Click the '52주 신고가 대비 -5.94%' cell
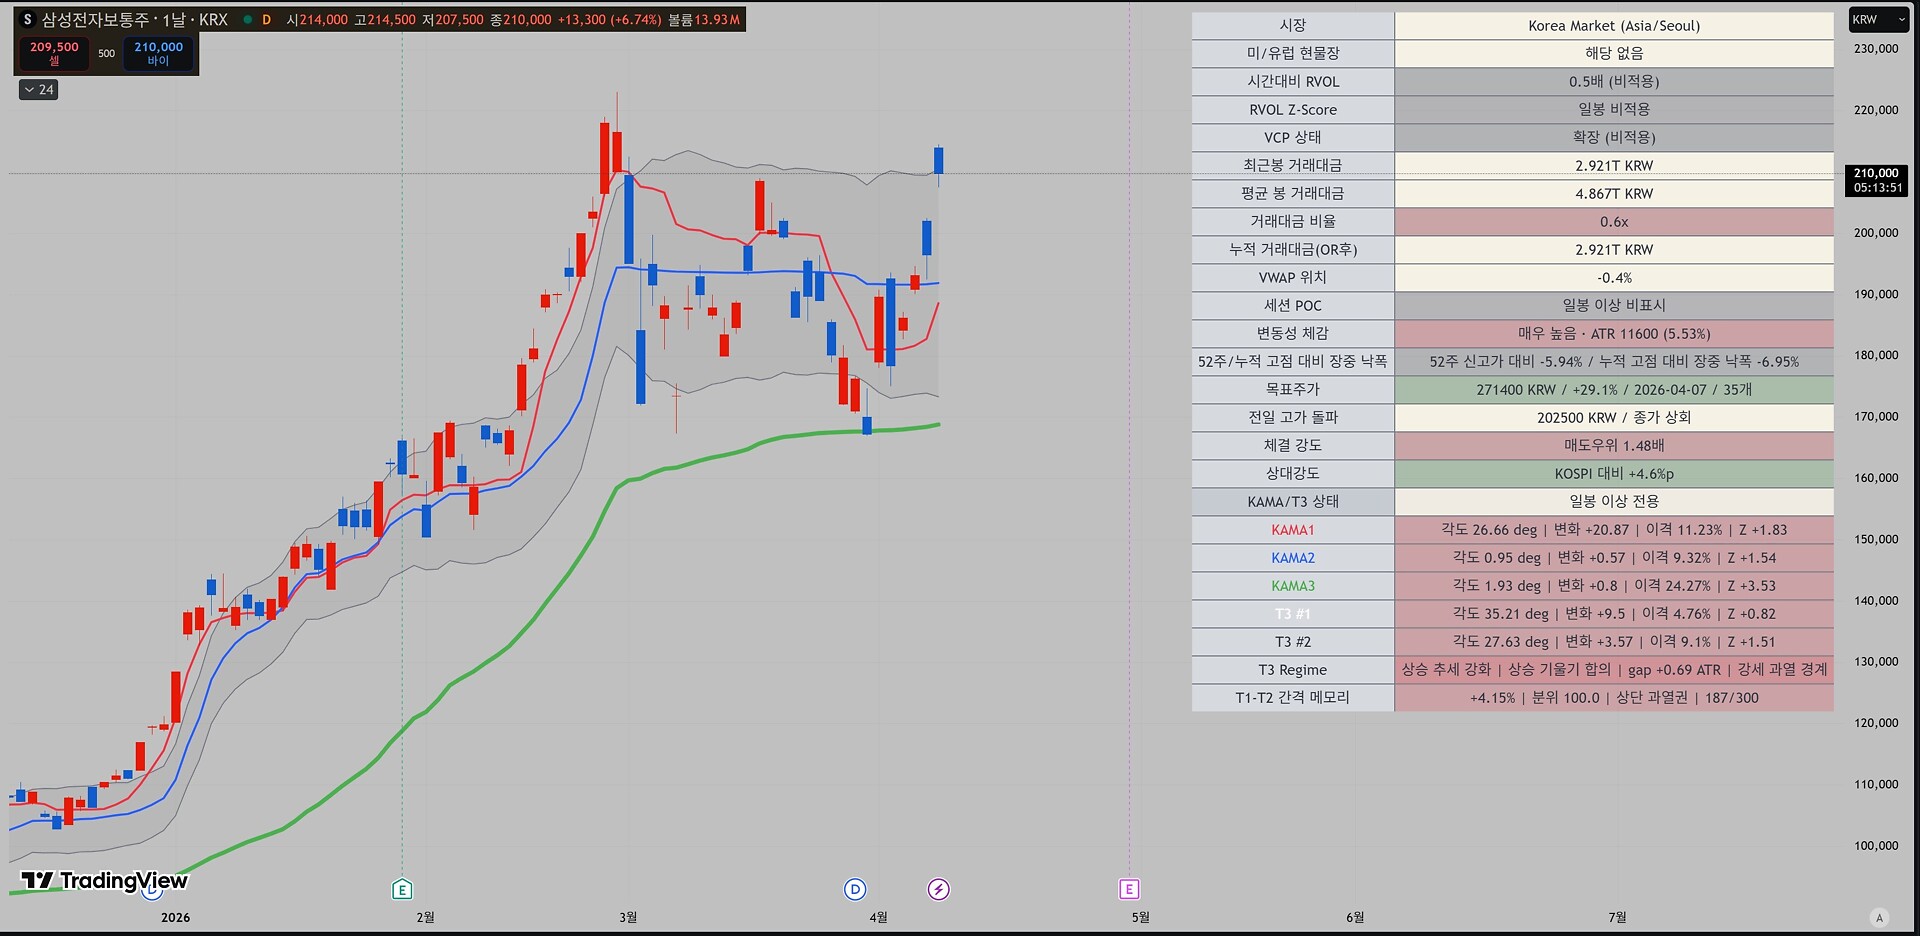 [x=1614, y=362]
